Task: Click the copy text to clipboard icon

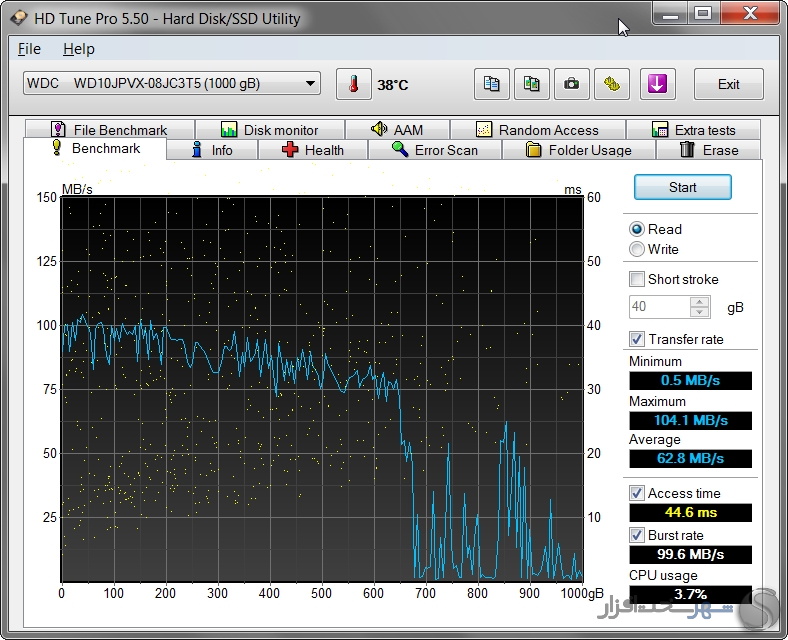Action: (491, 84)
